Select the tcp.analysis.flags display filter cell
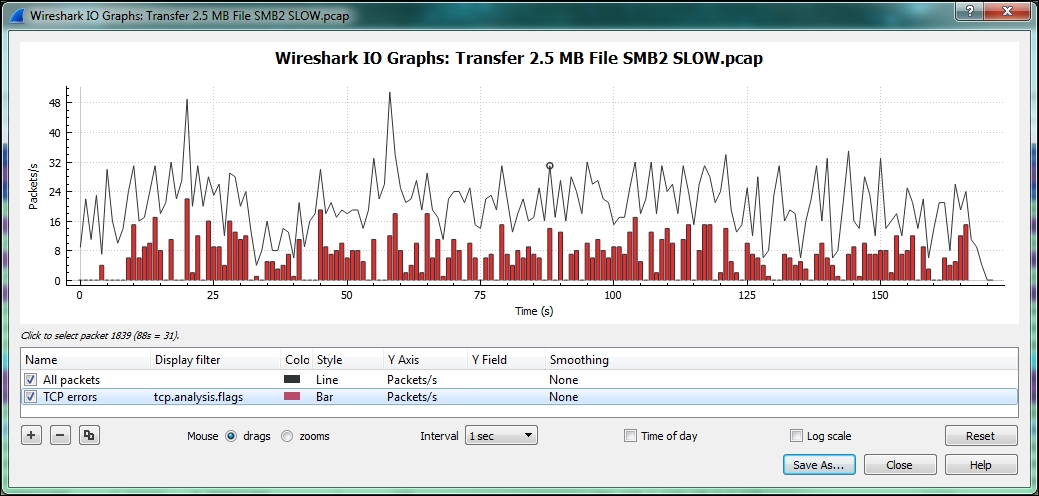Viewport: 1039px width, 496px height. point(199,397)
